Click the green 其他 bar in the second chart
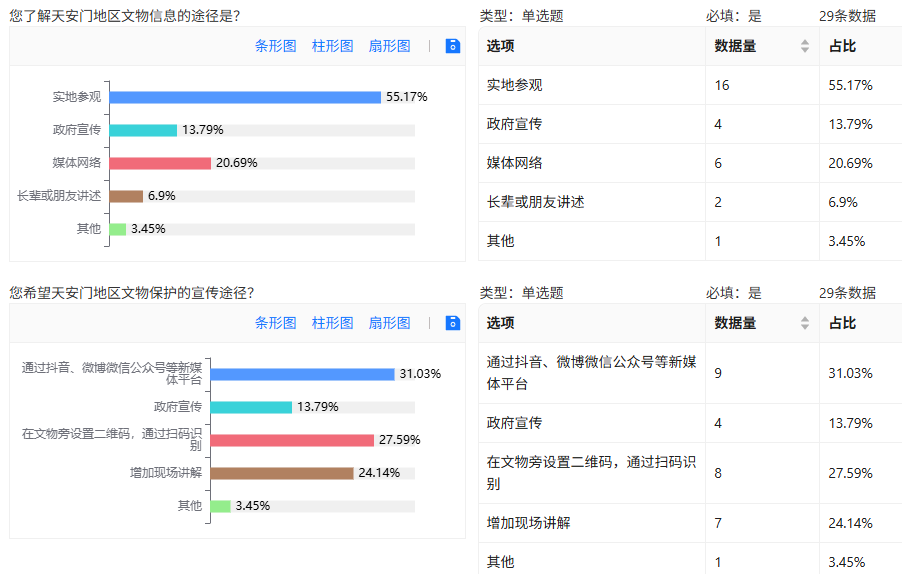Viewport: 902px width, 574px height. coord(220,506)
